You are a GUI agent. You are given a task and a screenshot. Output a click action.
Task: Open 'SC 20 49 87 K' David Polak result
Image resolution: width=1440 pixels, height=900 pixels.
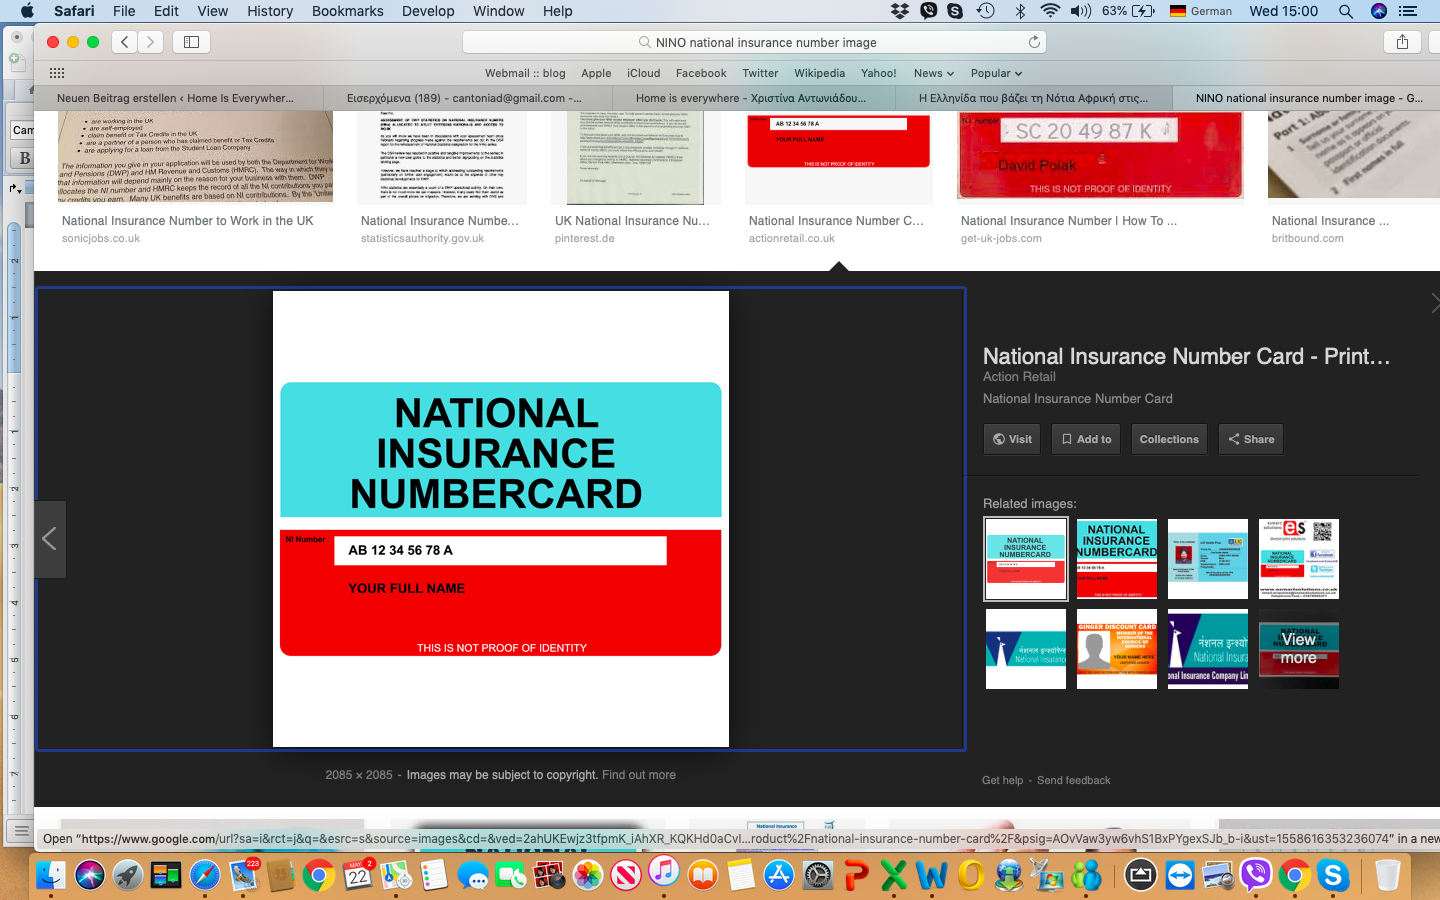coord(1100,155)
